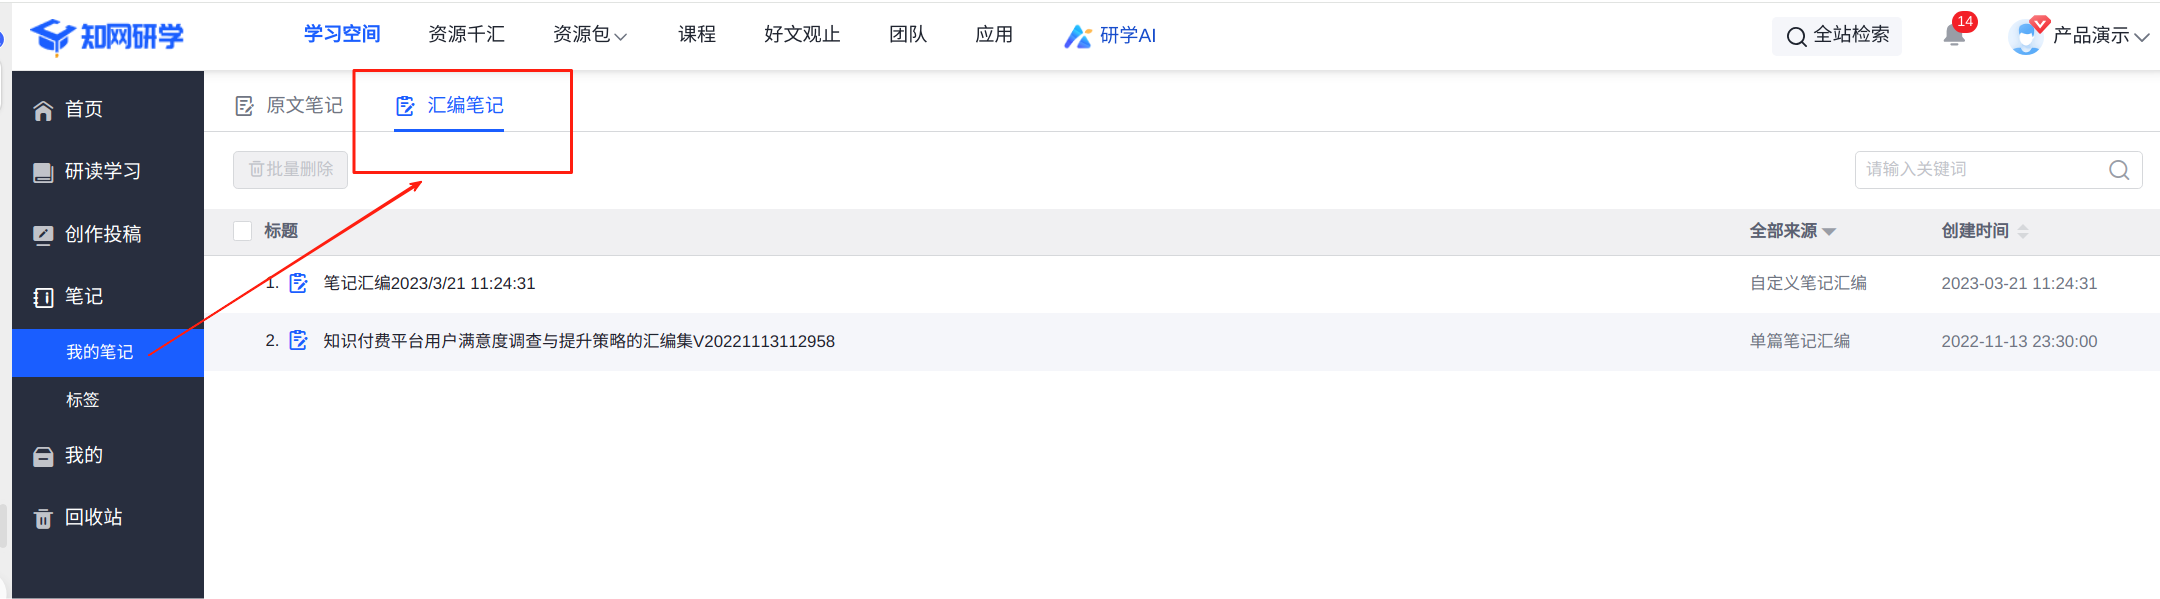
Task: Click the note icon beside 笔记汇编2023/3/21
Action: click(298, 283)
